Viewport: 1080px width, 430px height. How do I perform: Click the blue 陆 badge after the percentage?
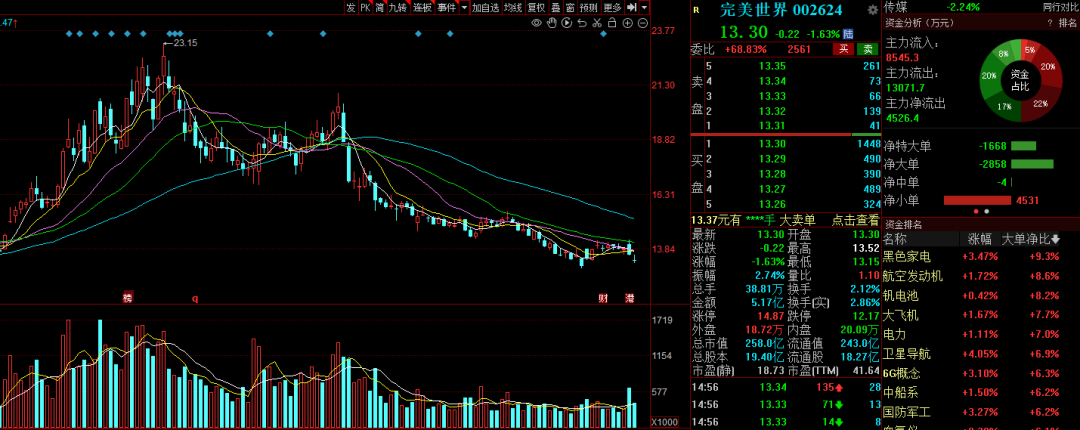tap(848, 33)
